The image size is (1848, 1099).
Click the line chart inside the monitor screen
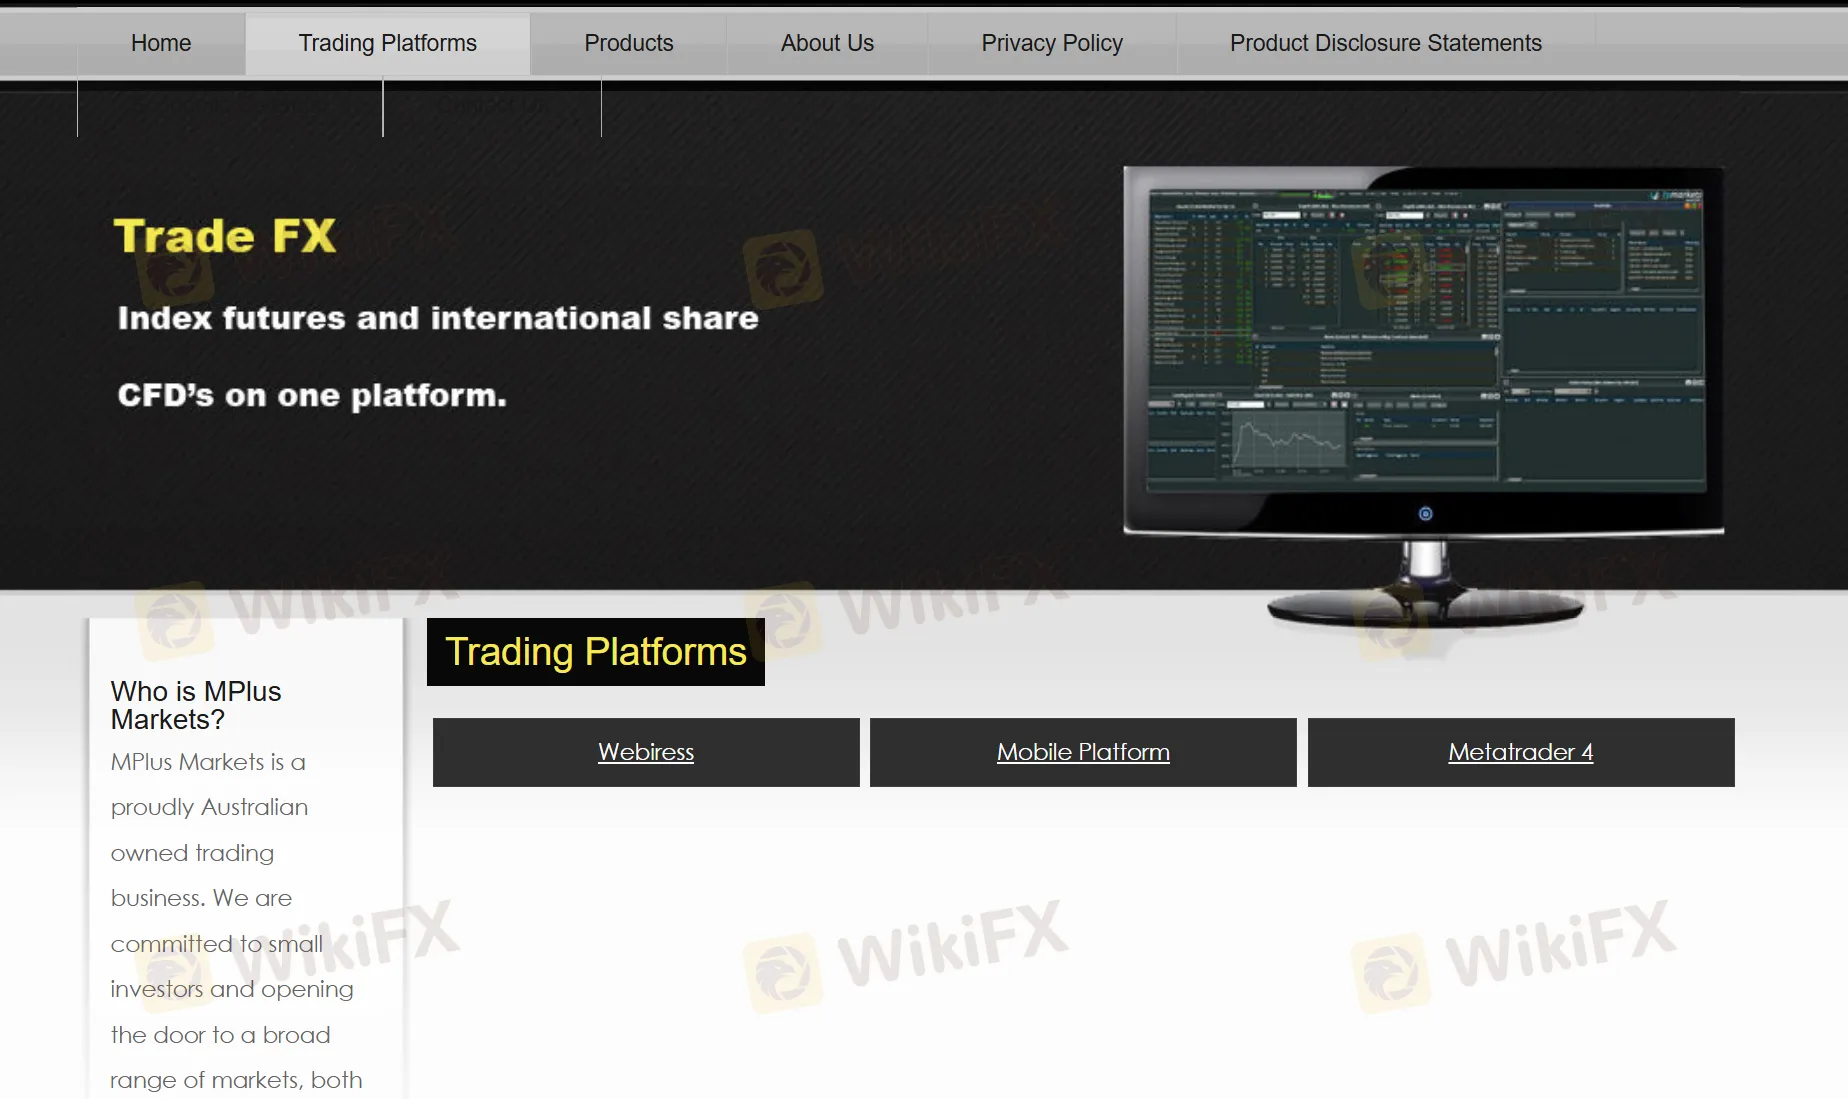click(x=1288, y=440)
